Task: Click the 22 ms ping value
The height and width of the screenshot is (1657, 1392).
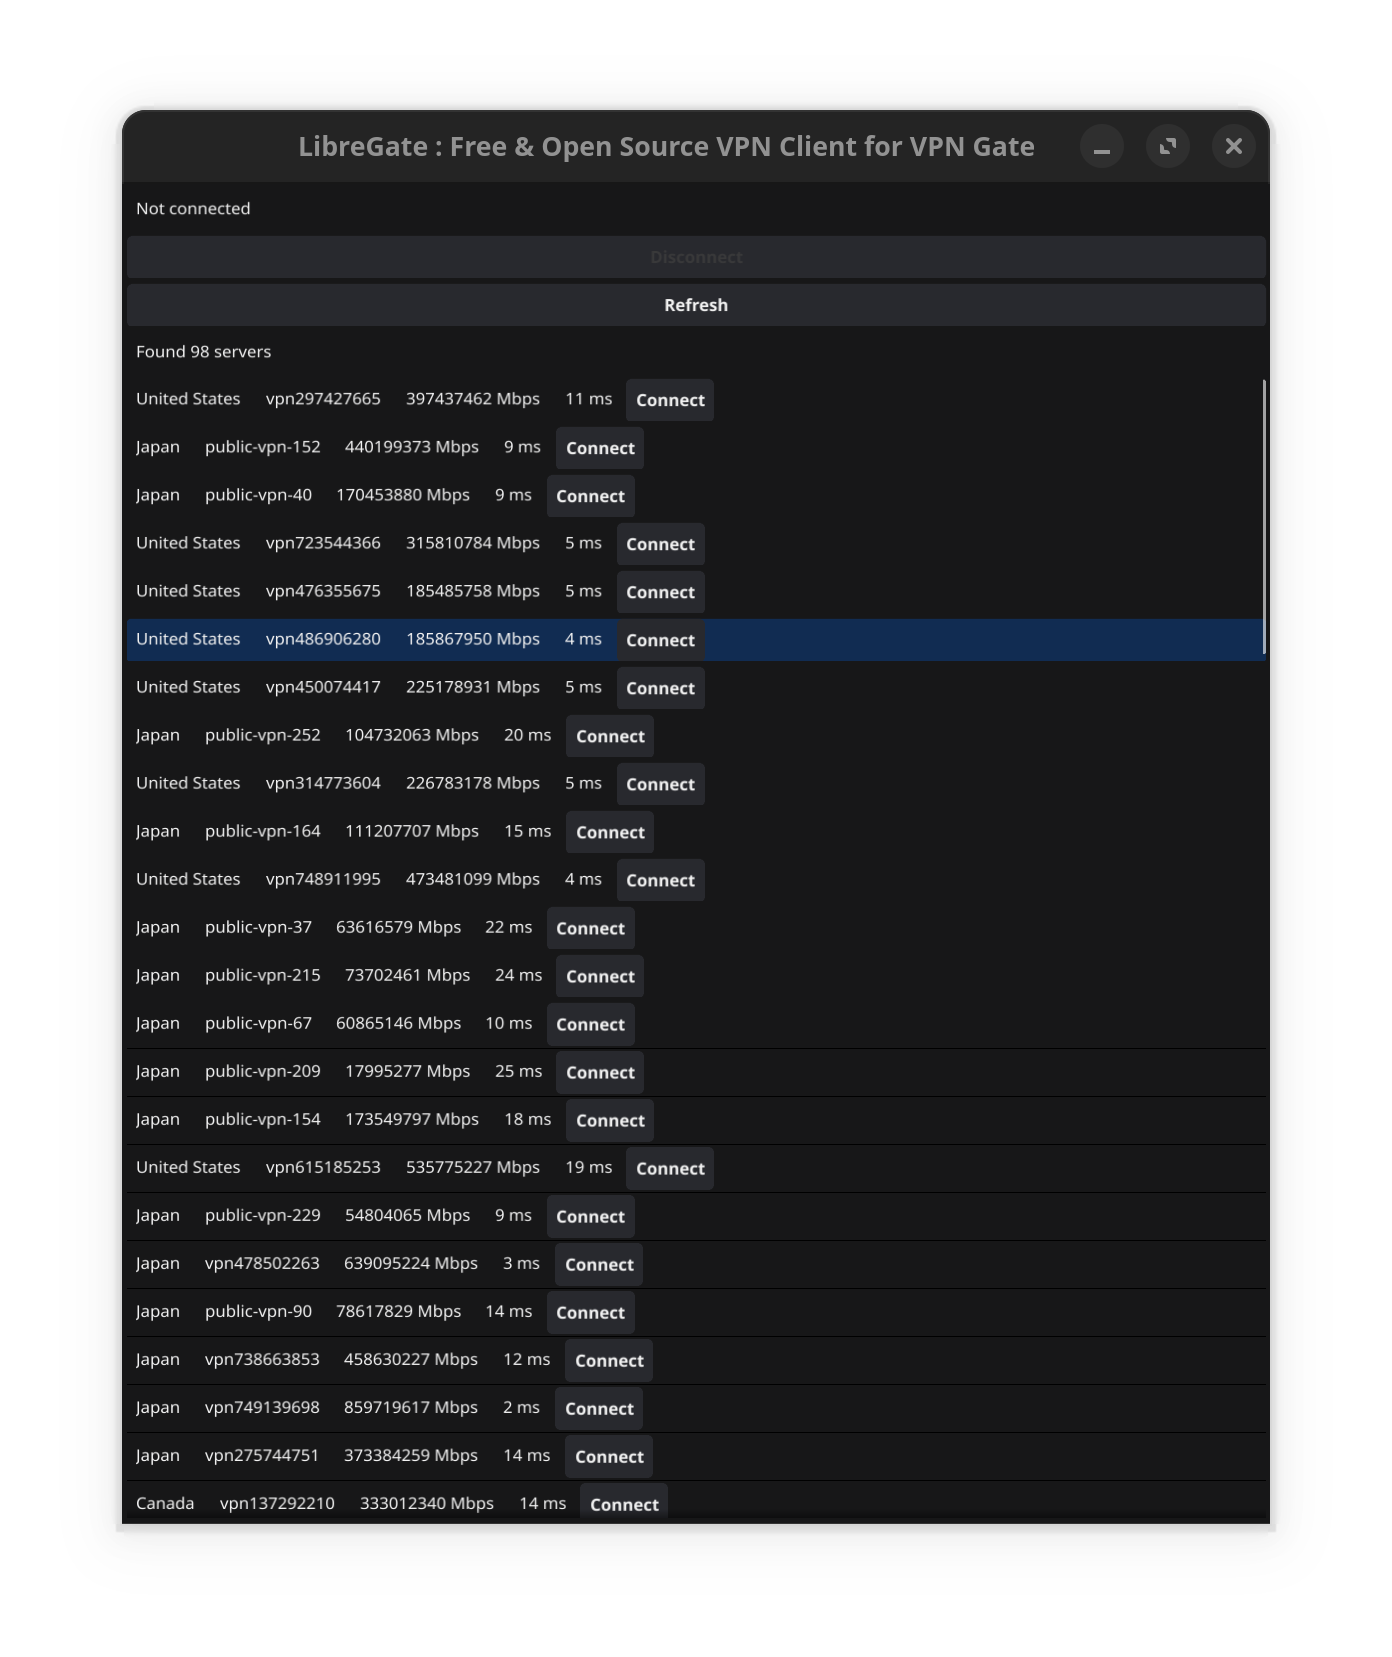Action: point(508,927)
